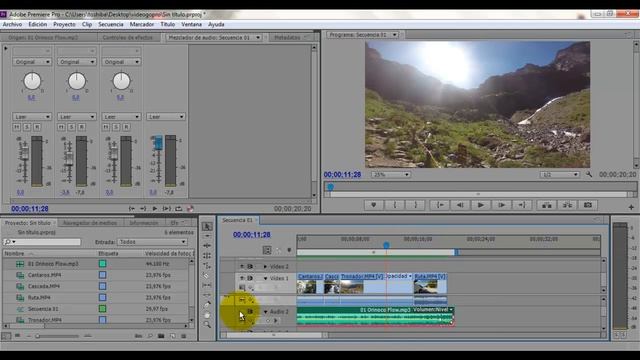Open first channel Original output dropdown

(32, 62)
